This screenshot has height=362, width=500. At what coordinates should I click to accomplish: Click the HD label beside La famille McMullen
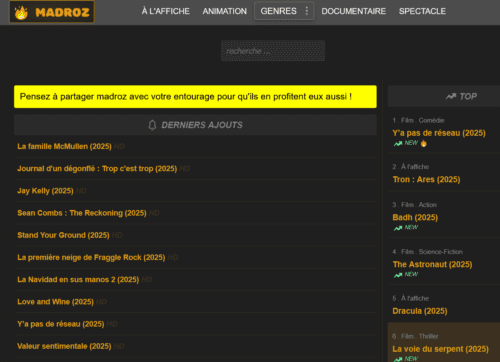119,146
